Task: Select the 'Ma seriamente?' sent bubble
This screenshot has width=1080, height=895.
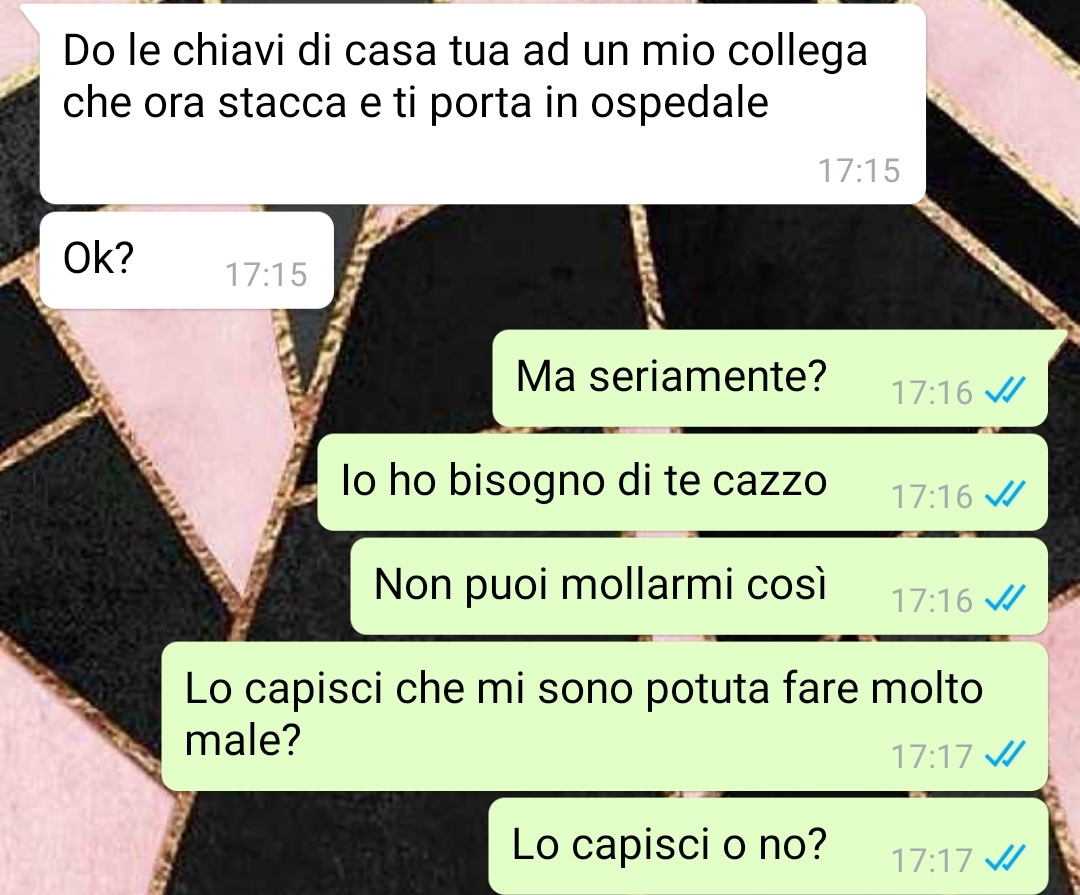Action: pos(770,378)
